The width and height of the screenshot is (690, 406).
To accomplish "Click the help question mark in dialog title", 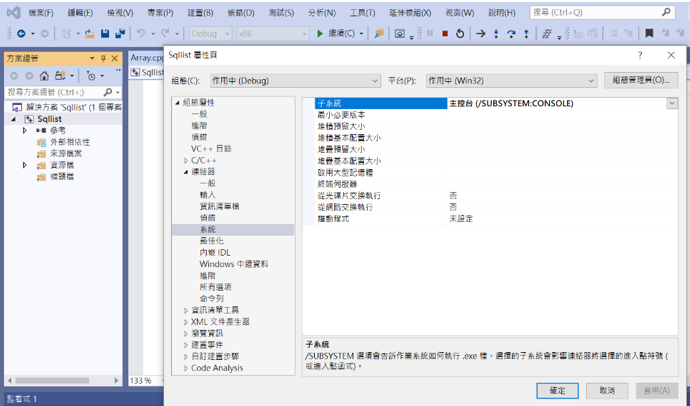I will click(640, 55).
